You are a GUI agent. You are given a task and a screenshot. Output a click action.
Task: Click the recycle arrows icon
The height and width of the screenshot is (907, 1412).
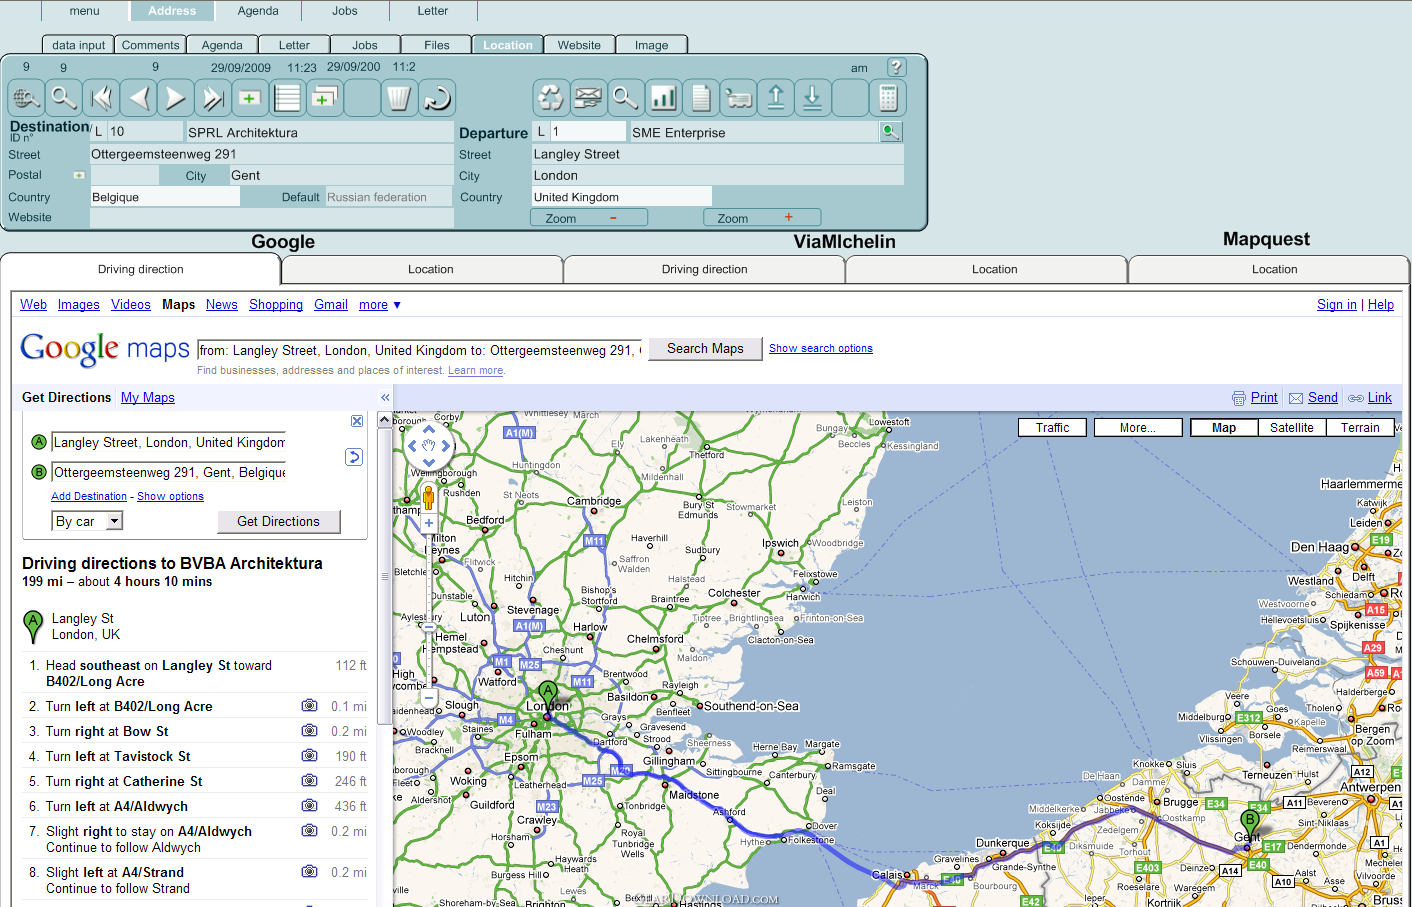(x=550, y=98)
